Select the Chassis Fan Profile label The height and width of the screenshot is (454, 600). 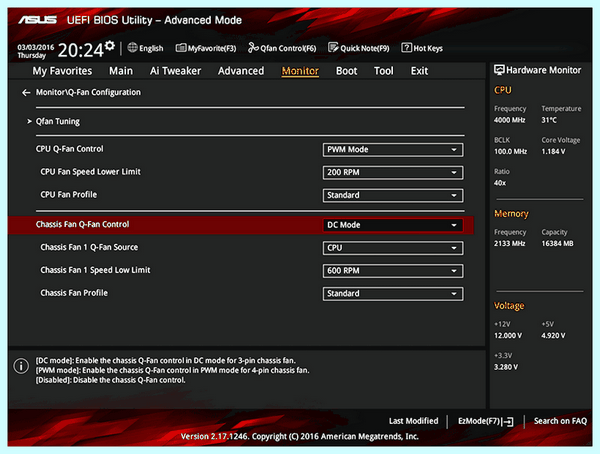74,293
